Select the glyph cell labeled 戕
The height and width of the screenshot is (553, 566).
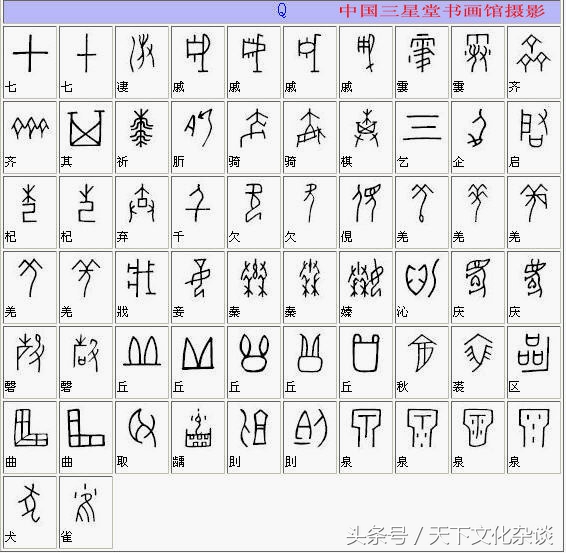142,287
